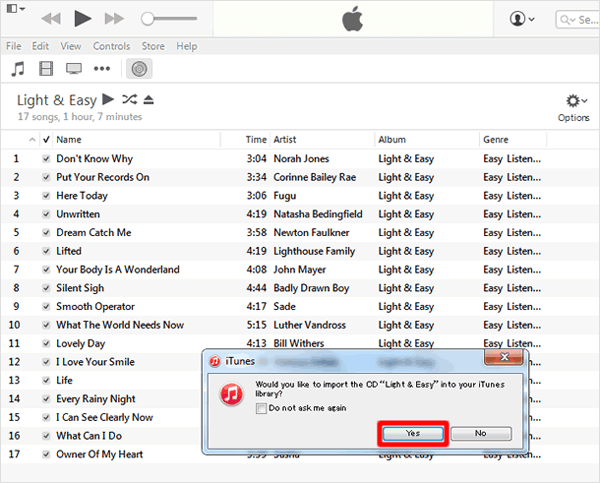Close the iTunes import dialog
This screenshot has height=483, width=600.
click(504, 357)
